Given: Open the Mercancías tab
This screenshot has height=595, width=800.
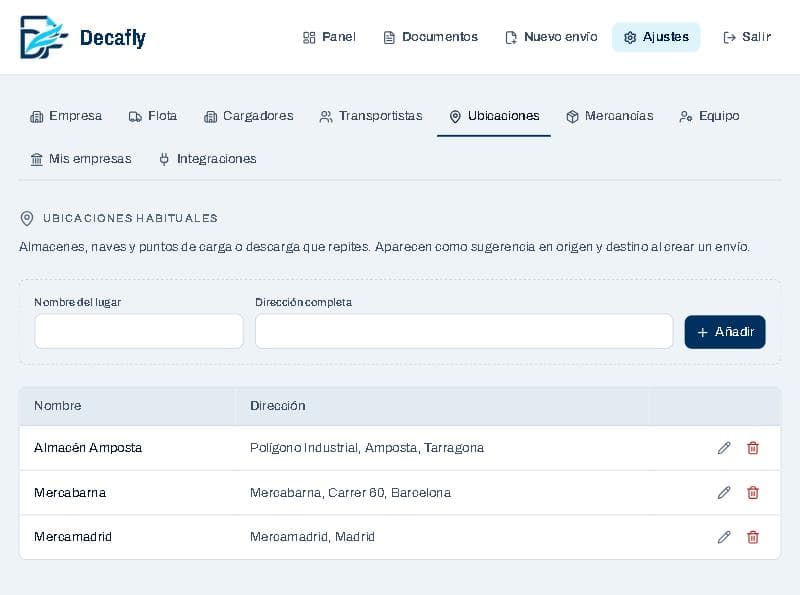Looking at the screenshot, I should (x=610, y=116).
